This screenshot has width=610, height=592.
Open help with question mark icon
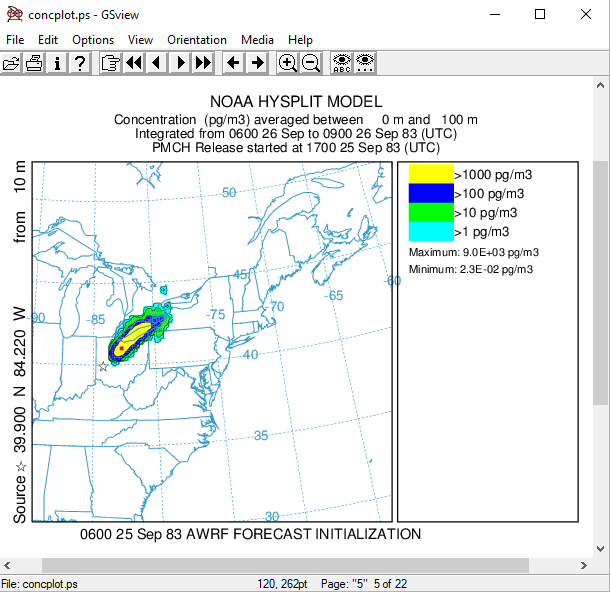click(x=80, y=63)
